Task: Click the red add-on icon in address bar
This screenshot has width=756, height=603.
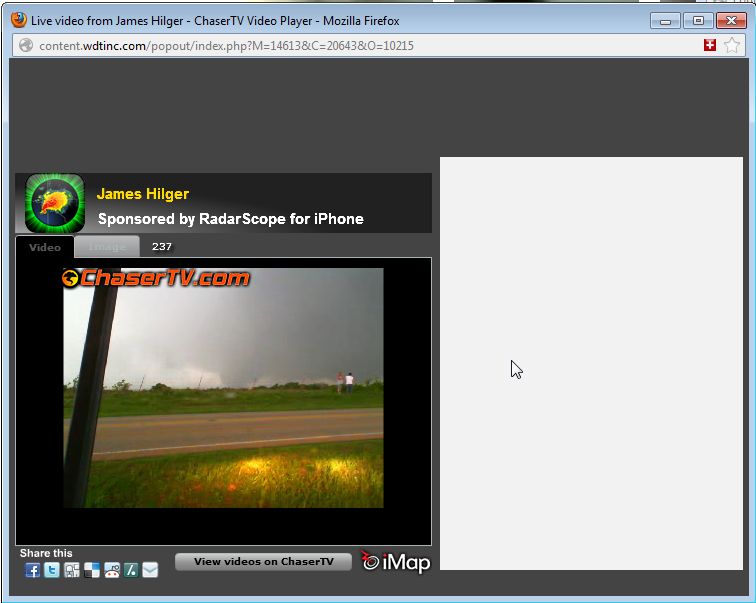Action: 710,45
